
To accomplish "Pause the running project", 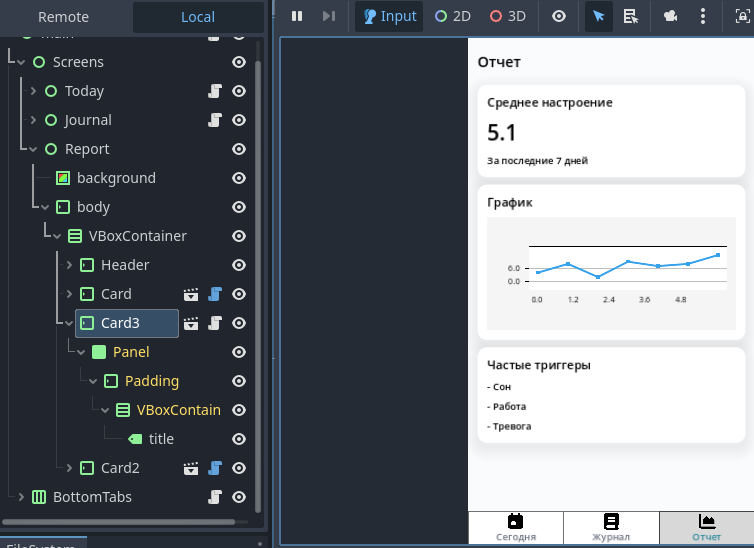I will coord(297,16).
